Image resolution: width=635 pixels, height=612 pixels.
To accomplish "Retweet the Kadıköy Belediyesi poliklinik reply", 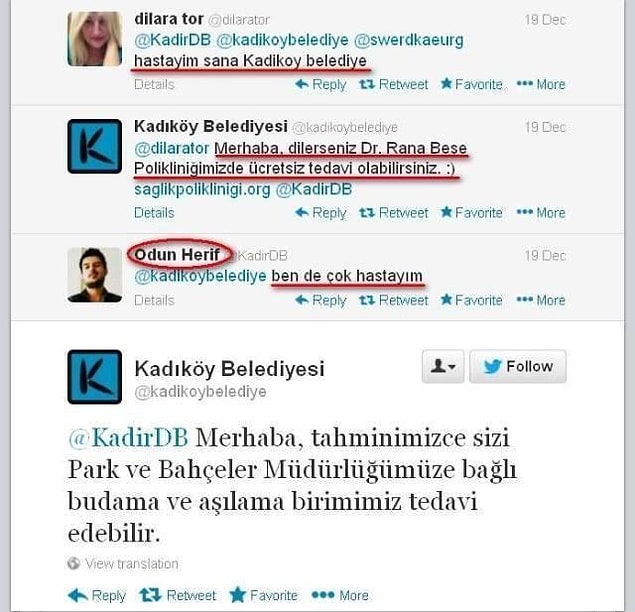I will click(x=394, y=213).
